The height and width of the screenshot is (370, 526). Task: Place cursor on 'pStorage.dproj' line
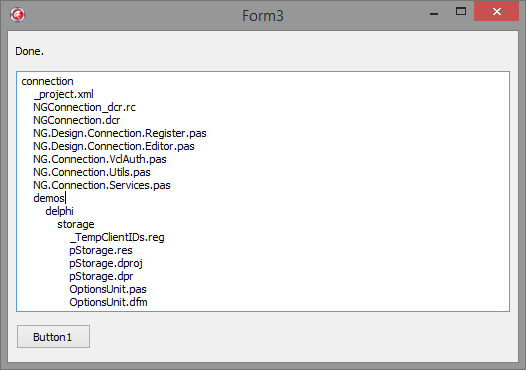(106, 264)
